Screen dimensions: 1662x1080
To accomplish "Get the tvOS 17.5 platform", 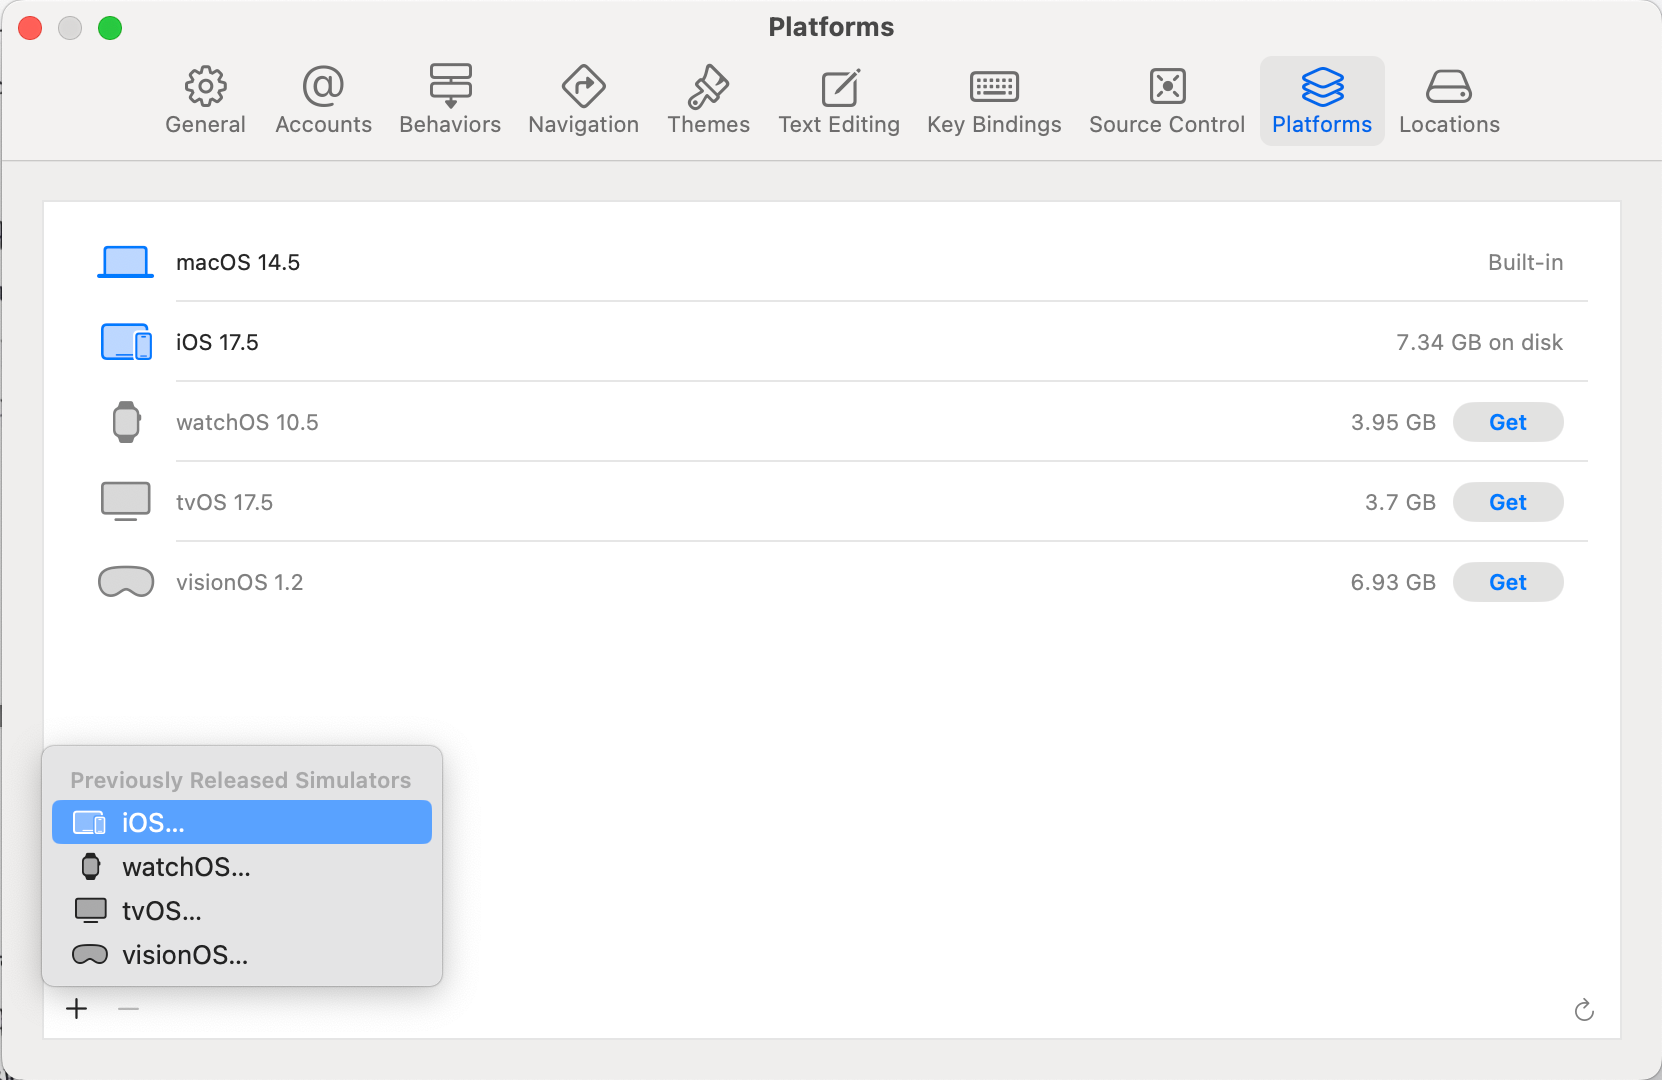I will point(1508,502).
